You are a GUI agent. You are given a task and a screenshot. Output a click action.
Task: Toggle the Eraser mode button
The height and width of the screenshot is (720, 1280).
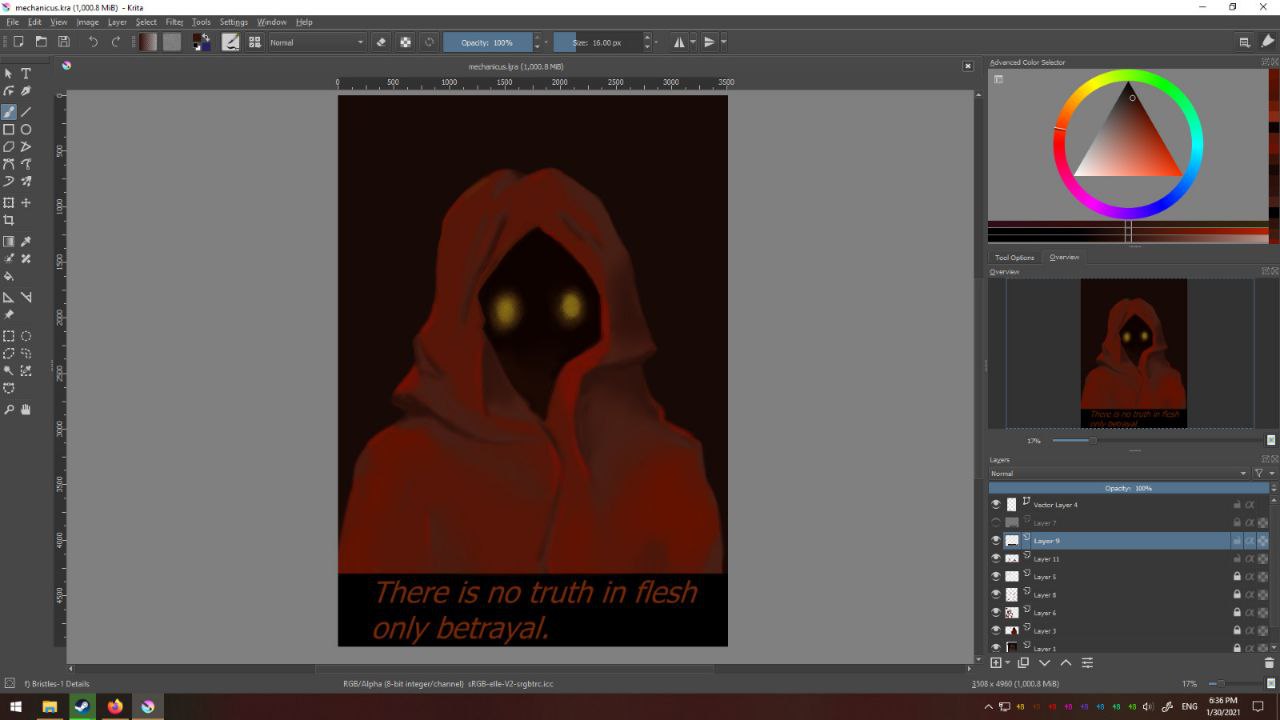coord(381,42)
